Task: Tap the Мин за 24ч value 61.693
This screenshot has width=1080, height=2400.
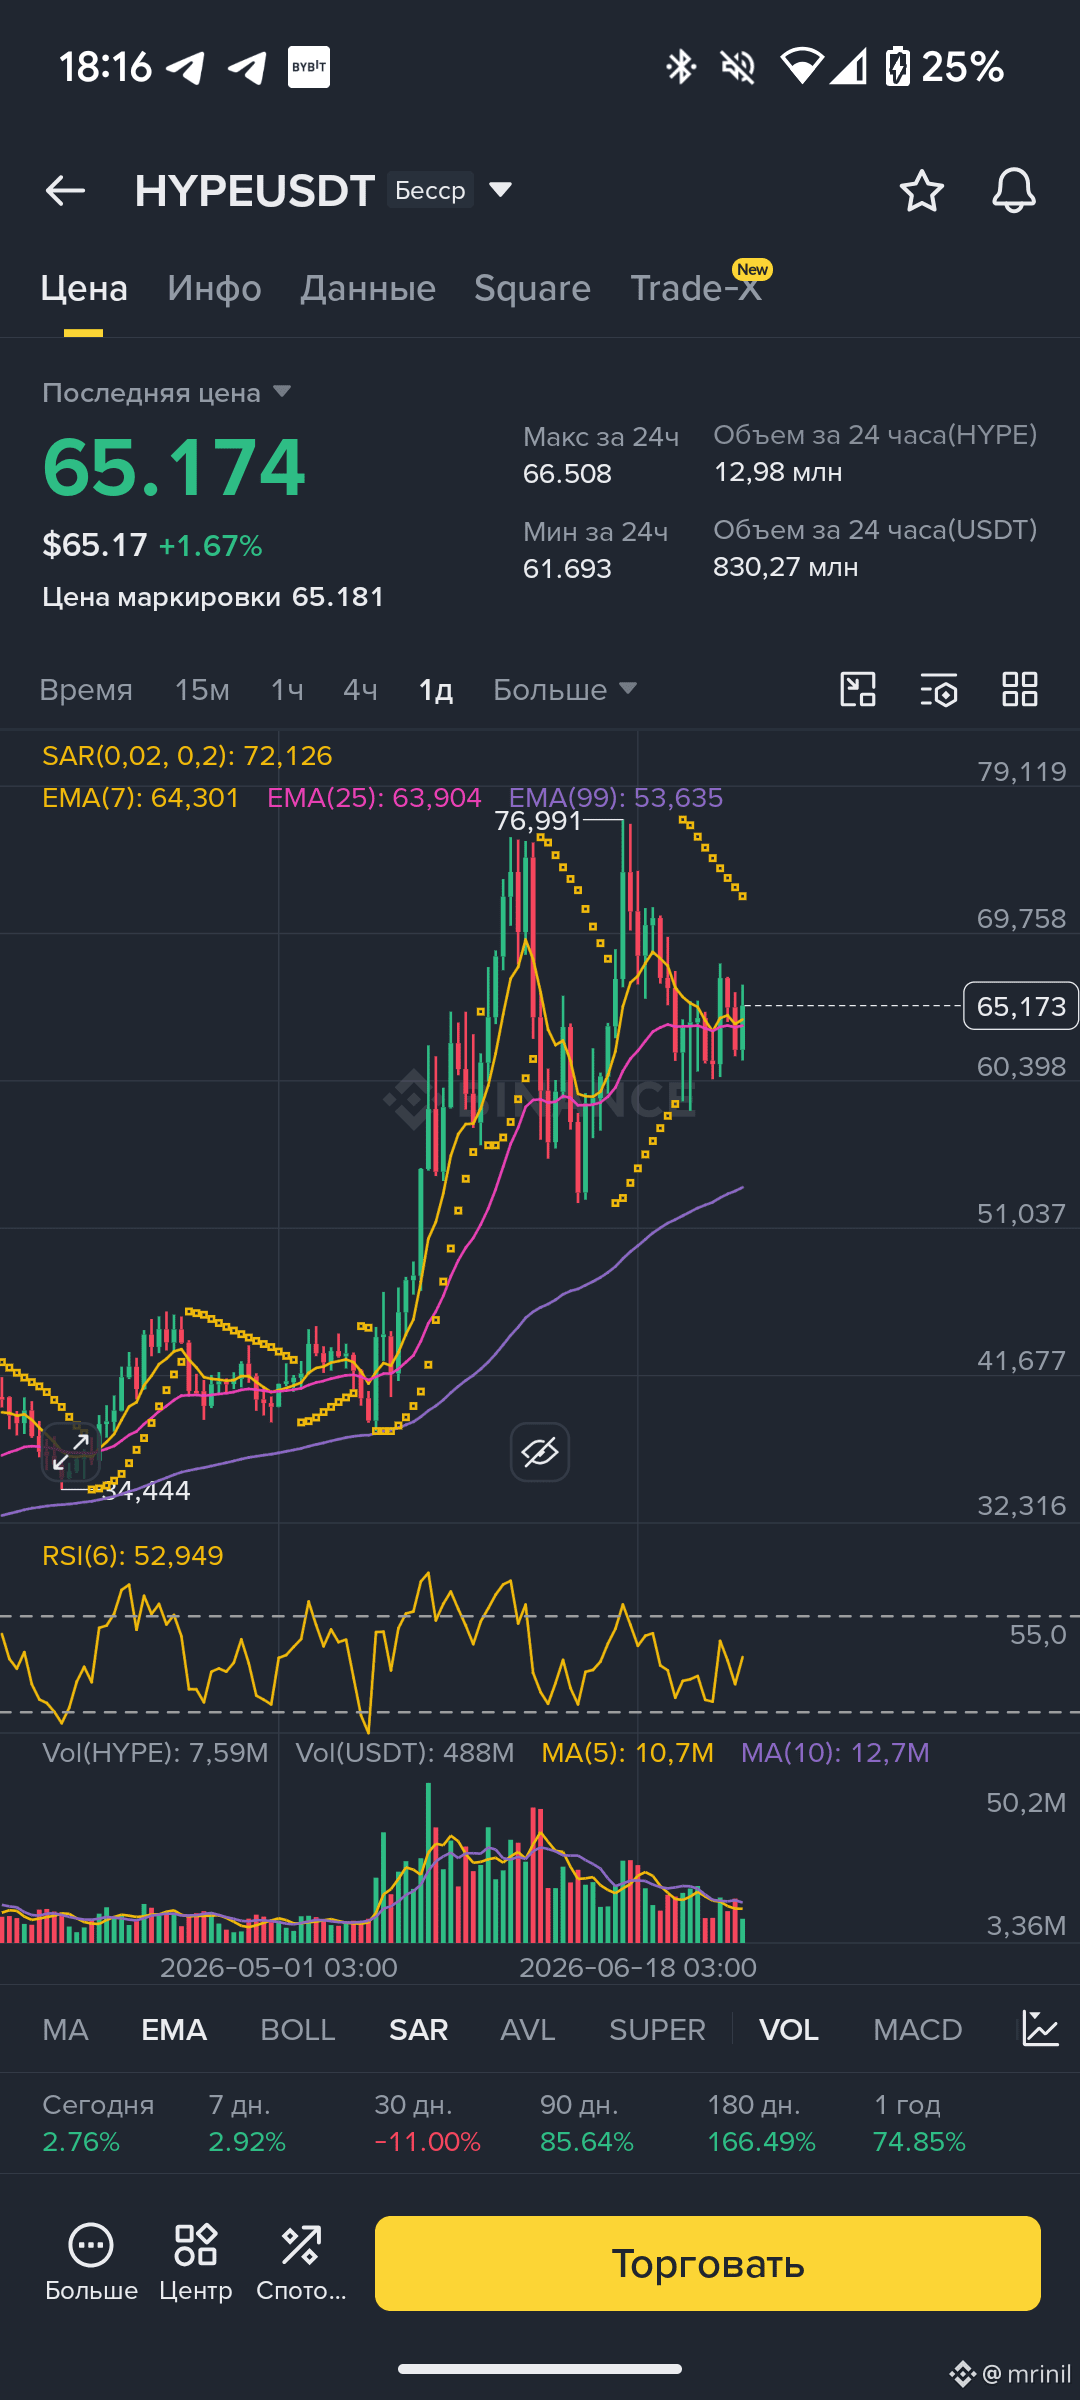Action: (567, 569)
